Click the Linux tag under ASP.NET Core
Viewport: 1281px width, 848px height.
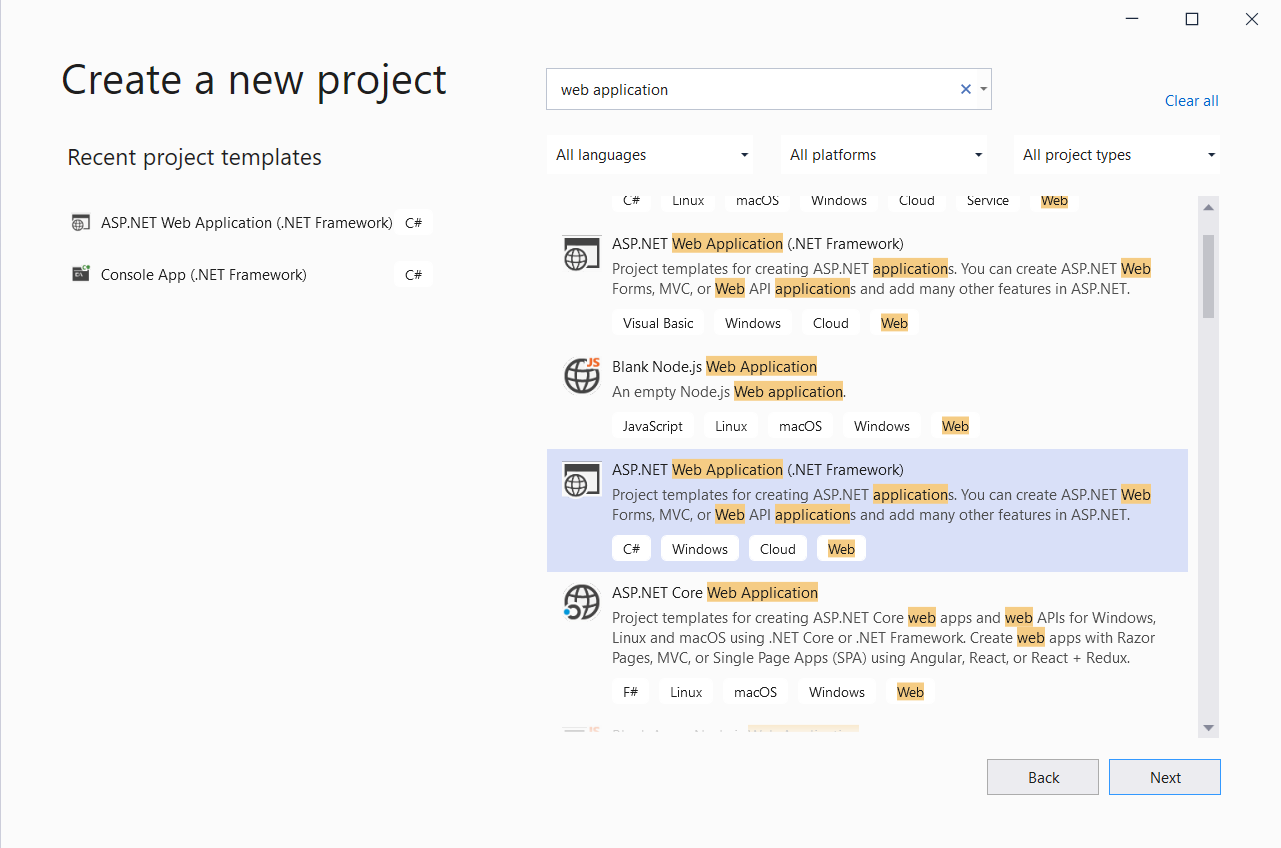[x=686, y=692]
